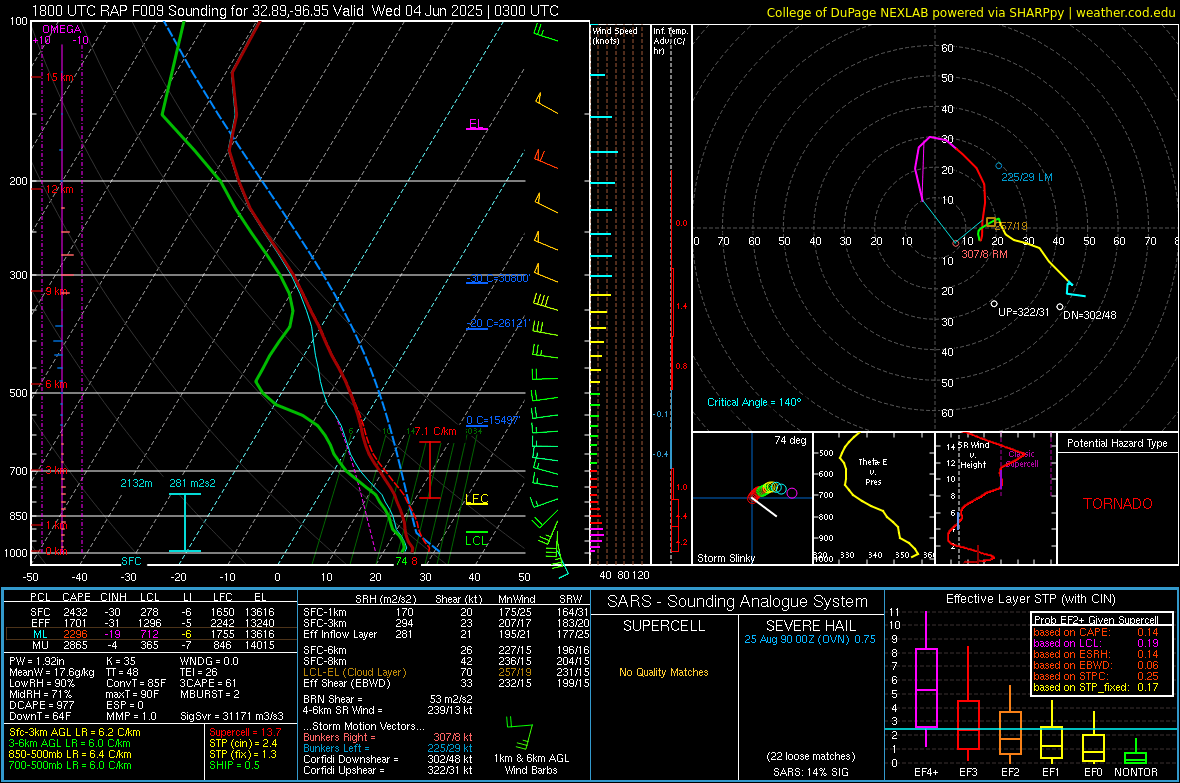
Task: Click the PW = 1.92in value
Action: coord(38,661)
